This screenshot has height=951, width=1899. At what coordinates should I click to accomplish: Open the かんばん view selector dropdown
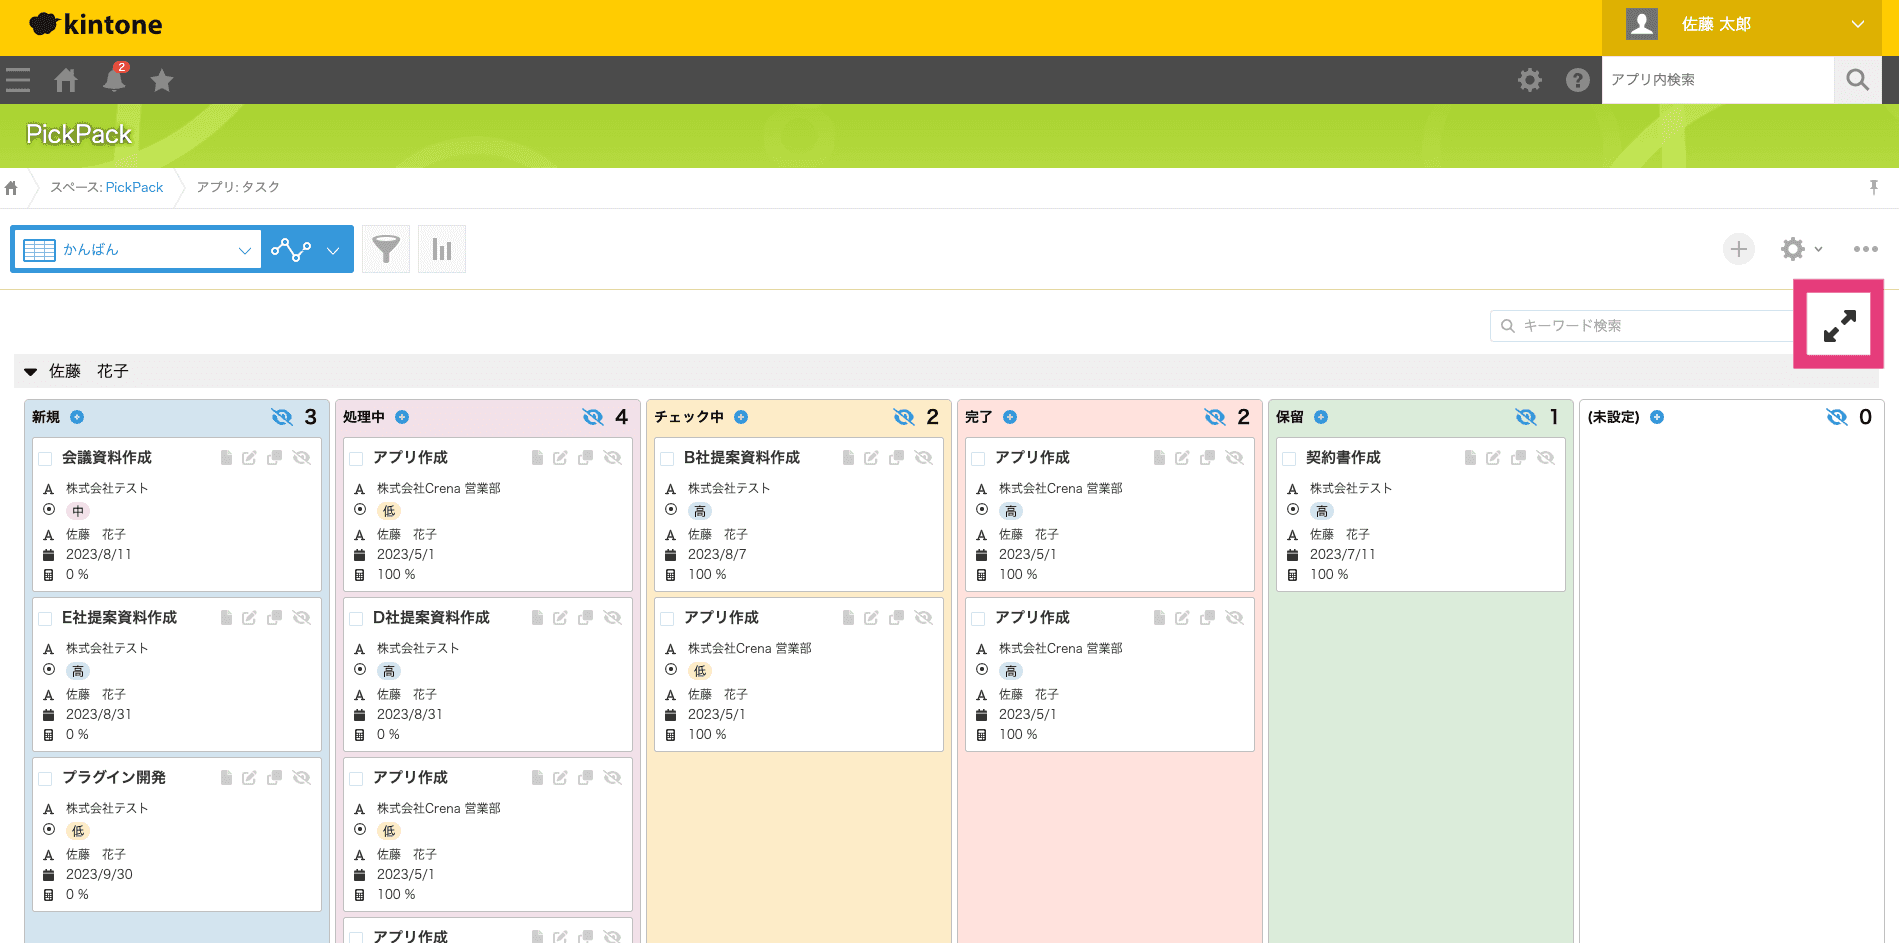point(137,249)
